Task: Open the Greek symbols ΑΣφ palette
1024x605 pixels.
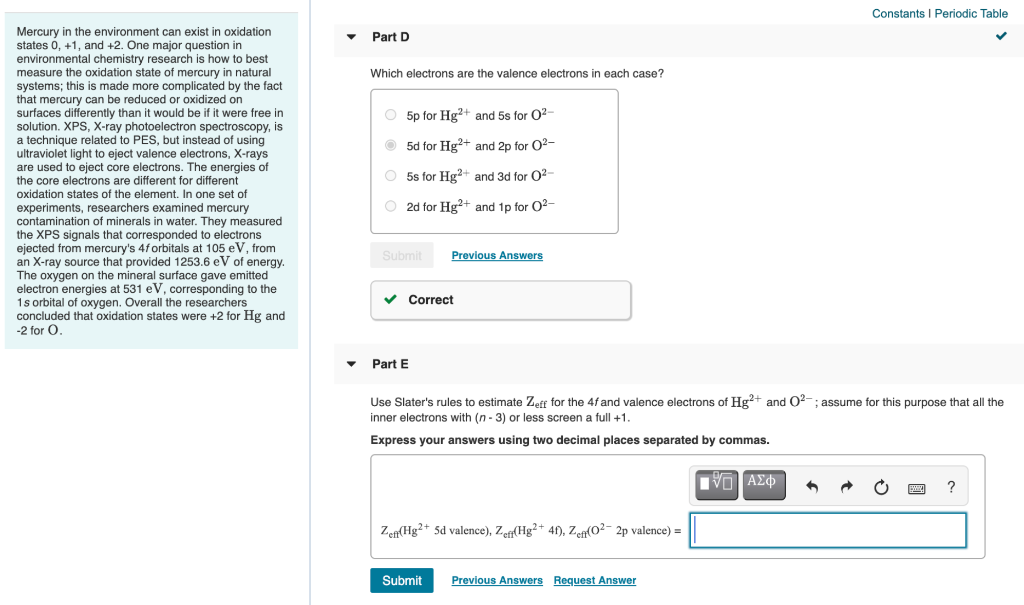Action: coord(763,485)
